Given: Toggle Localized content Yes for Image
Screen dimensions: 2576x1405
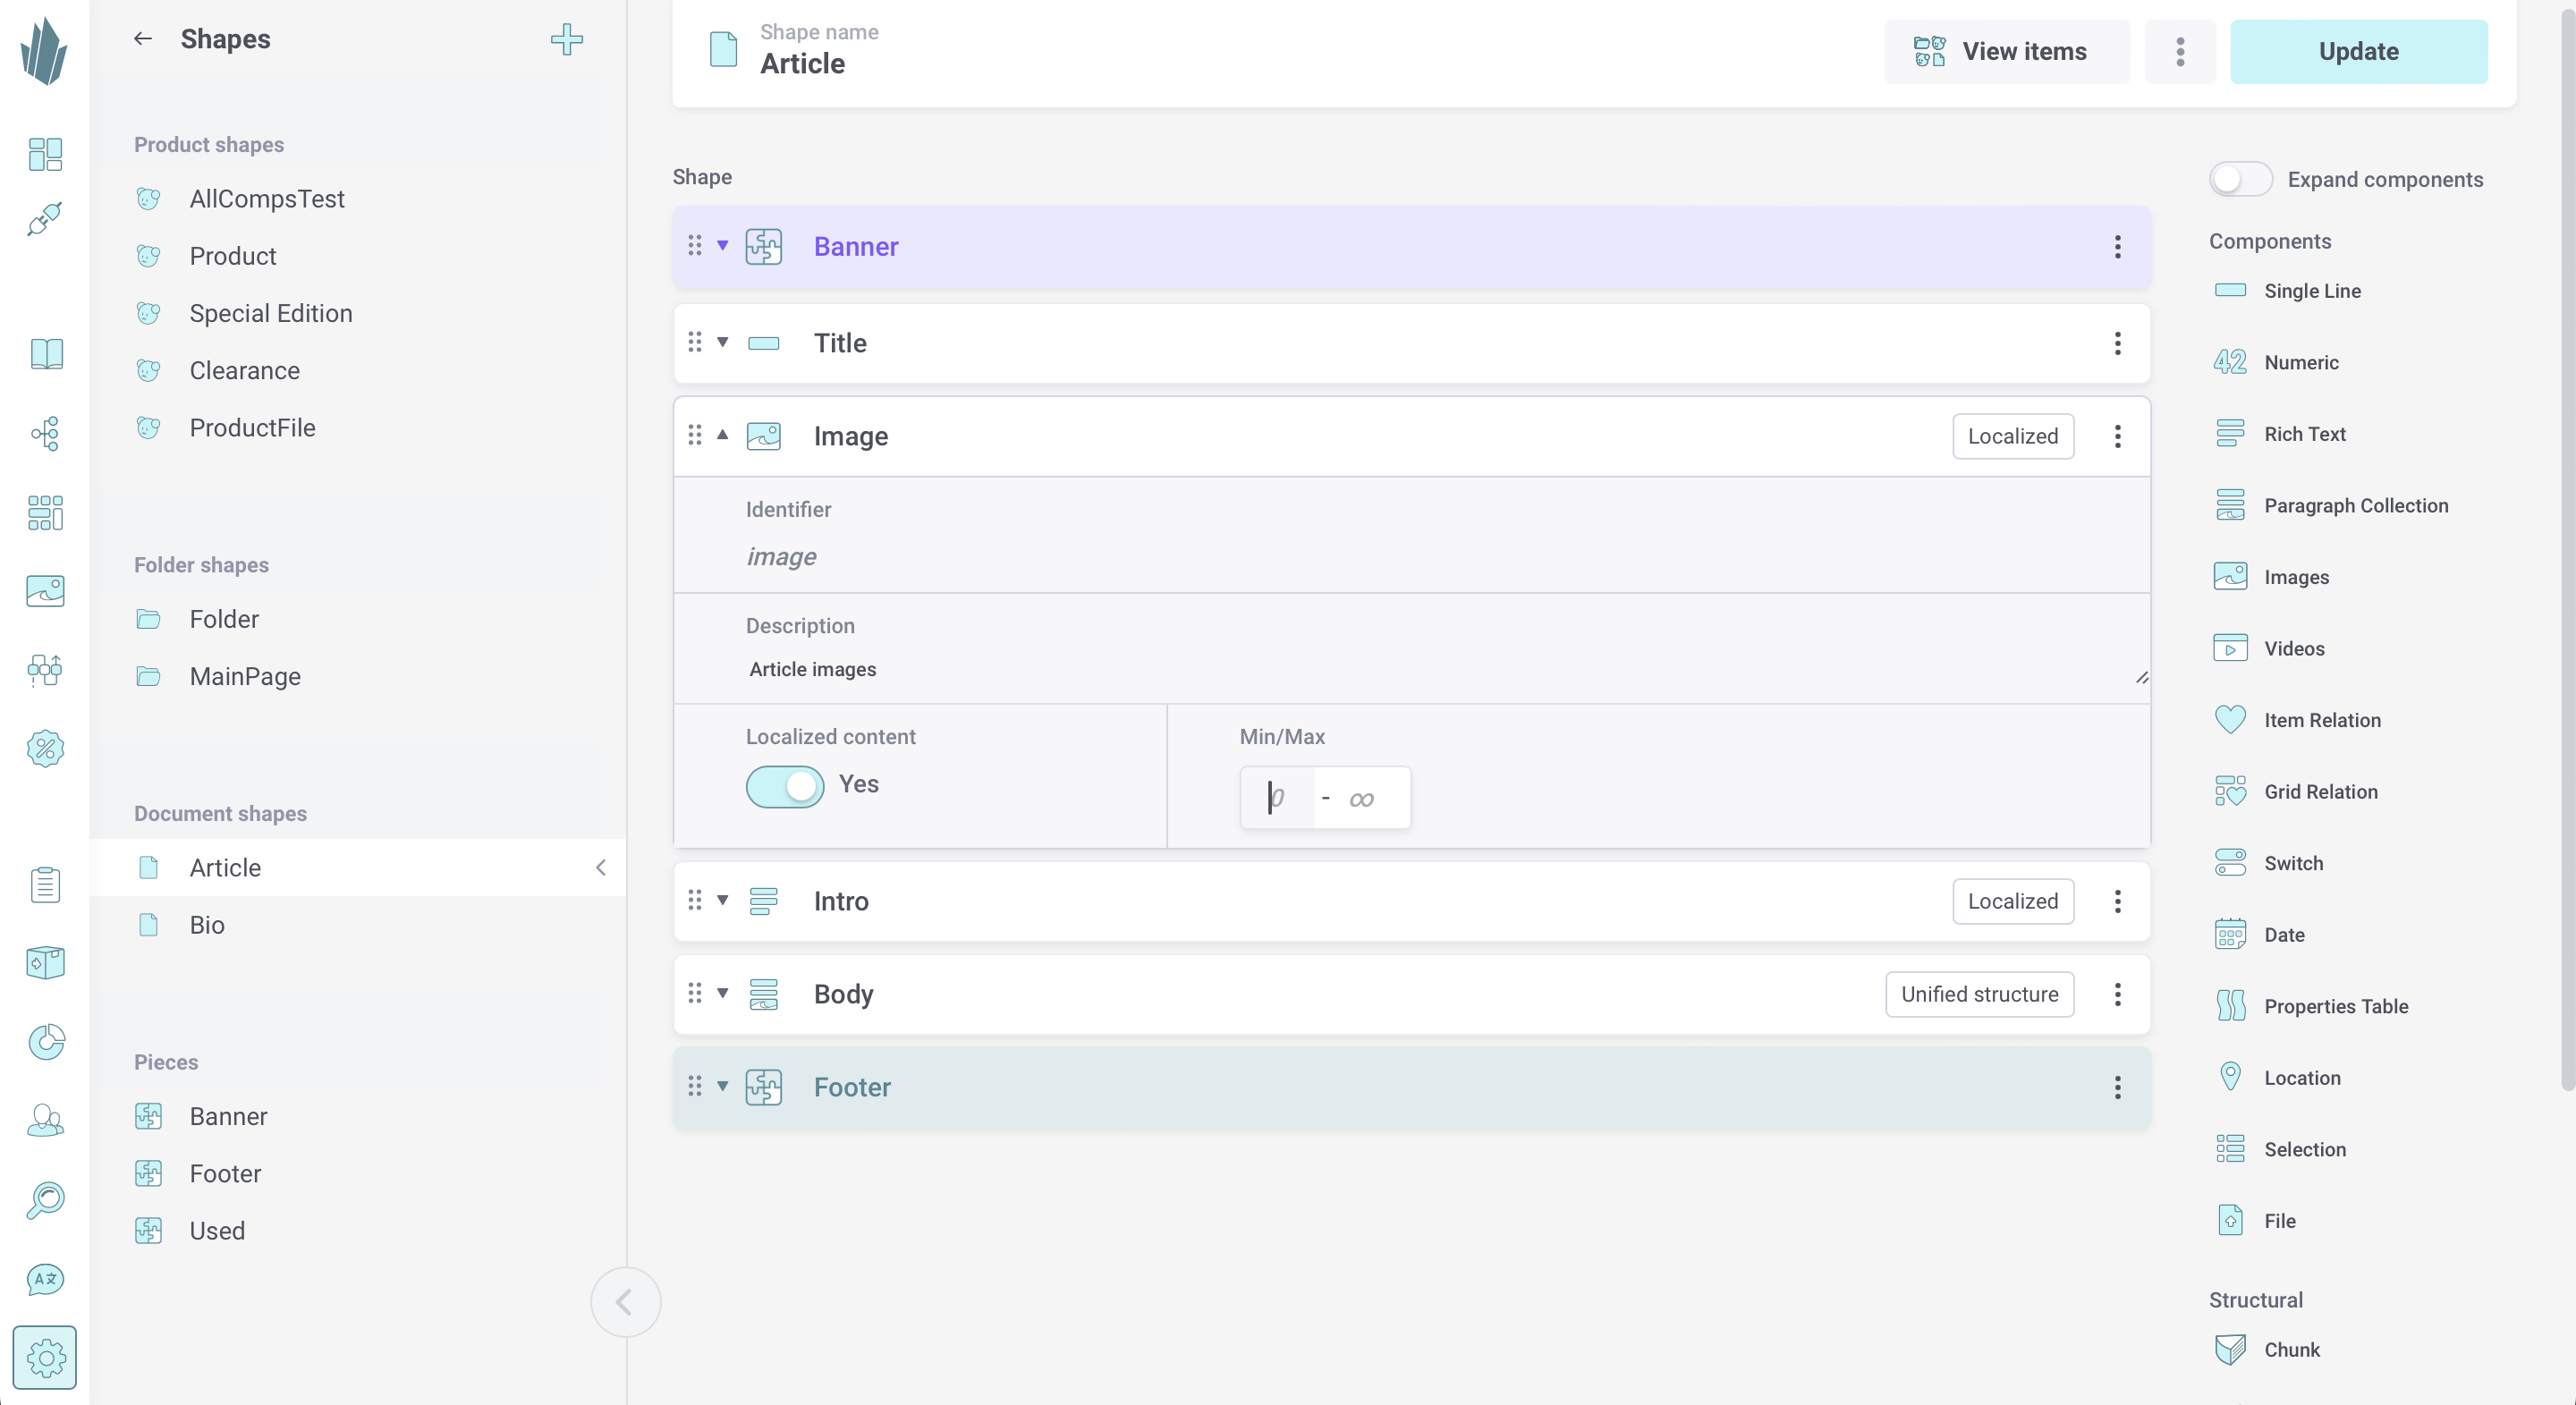Looking at the screenshot, I should click(x=785, y=783).
